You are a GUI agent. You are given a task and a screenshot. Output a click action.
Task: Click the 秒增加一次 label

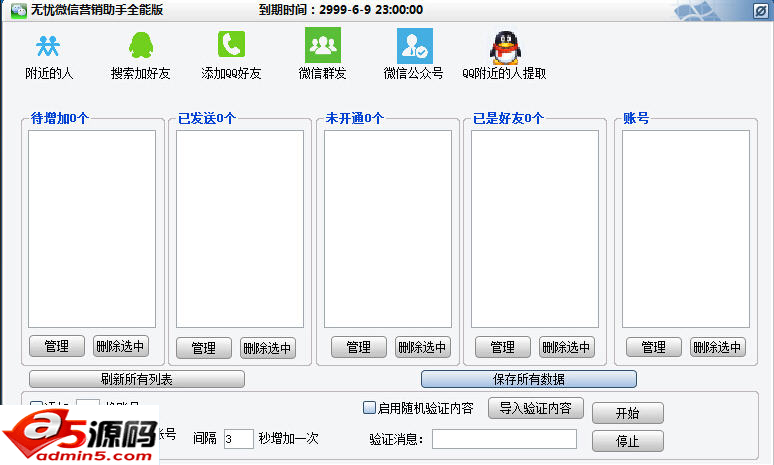tap(289, 438)
